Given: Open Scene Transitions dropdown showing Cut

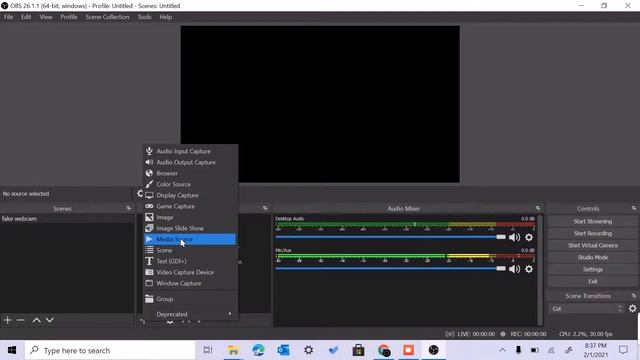Looking at the screenshot, I should (587, 309).
